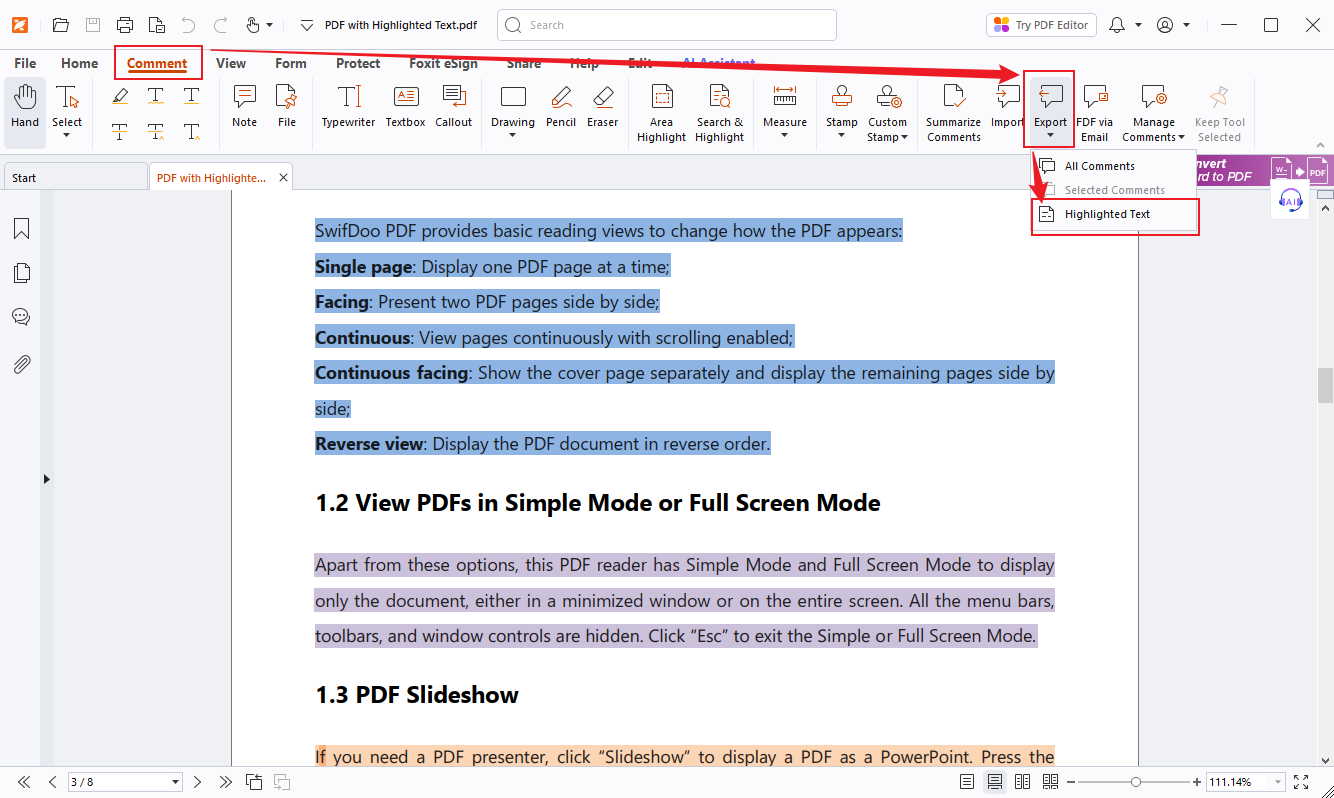1334x798 pixels.
Task: Open the Area Highlight tool
Action: (x=661, y=112)
